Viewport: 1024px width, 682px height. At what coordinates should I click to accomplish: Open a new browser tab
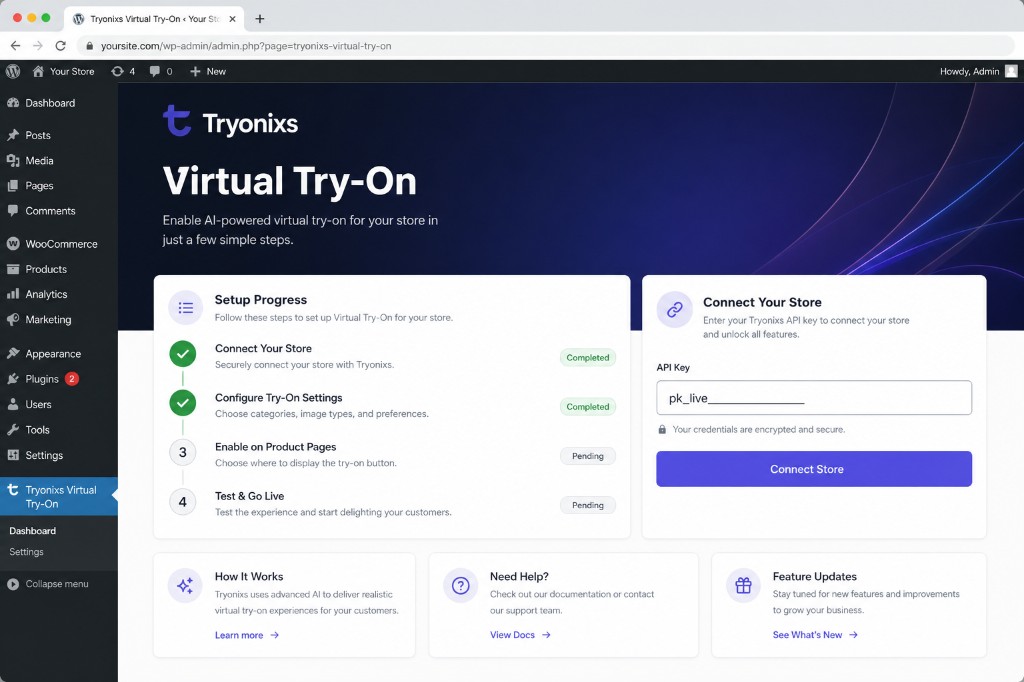[260, 19]
